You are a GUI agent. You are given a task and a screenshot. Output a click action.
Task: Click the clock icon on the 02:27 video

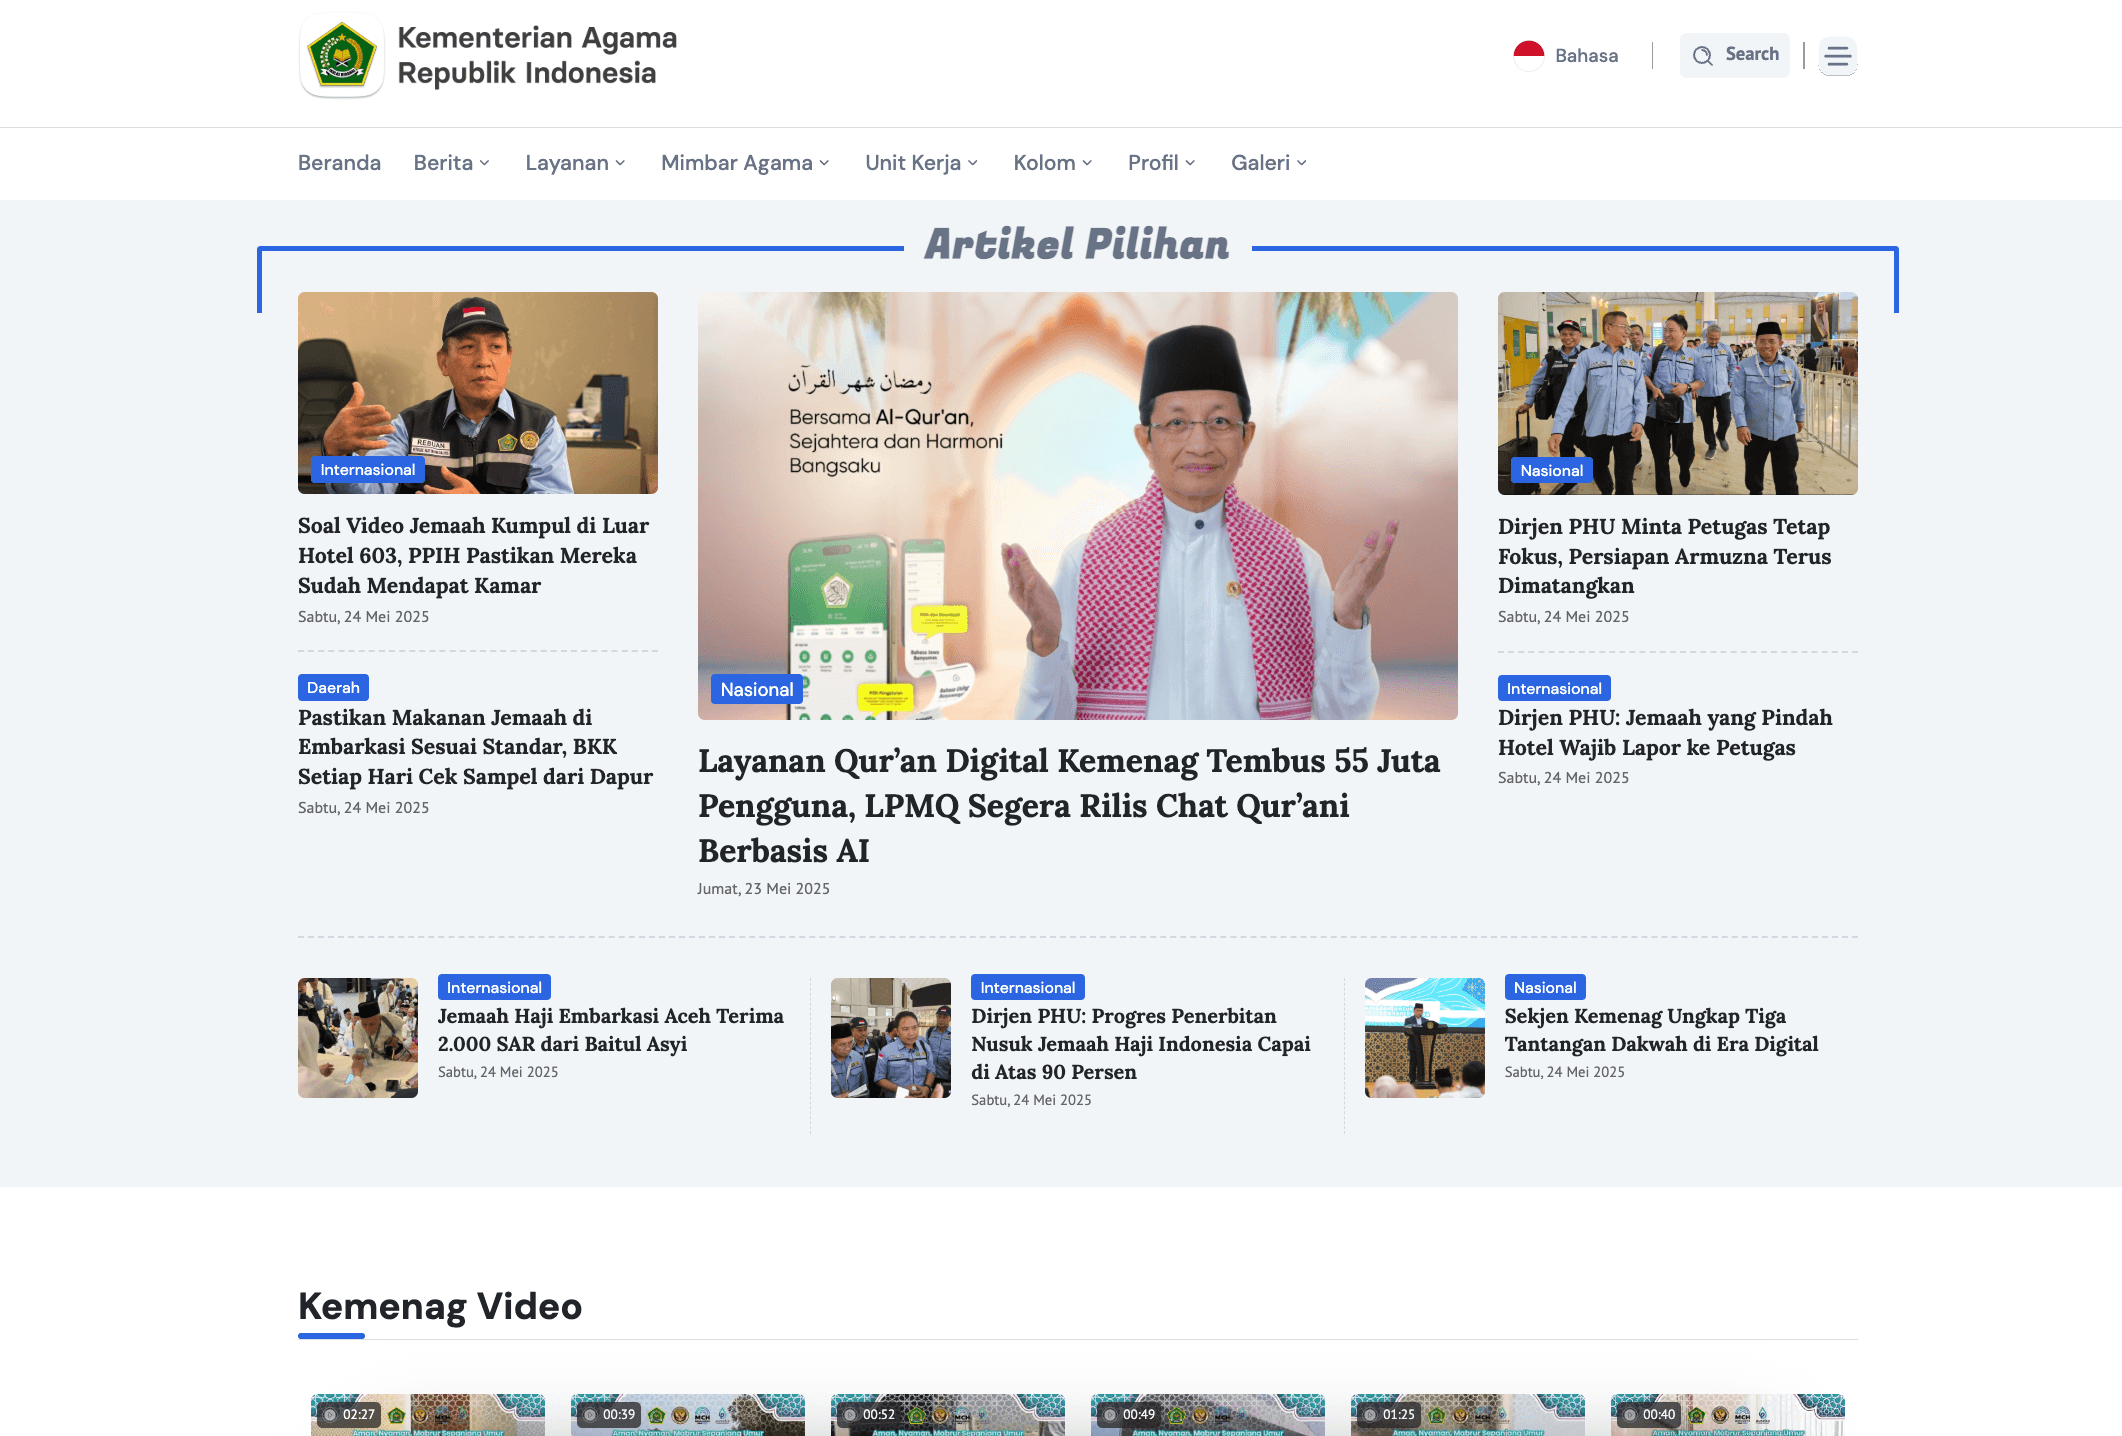(x=331, y=1415)
